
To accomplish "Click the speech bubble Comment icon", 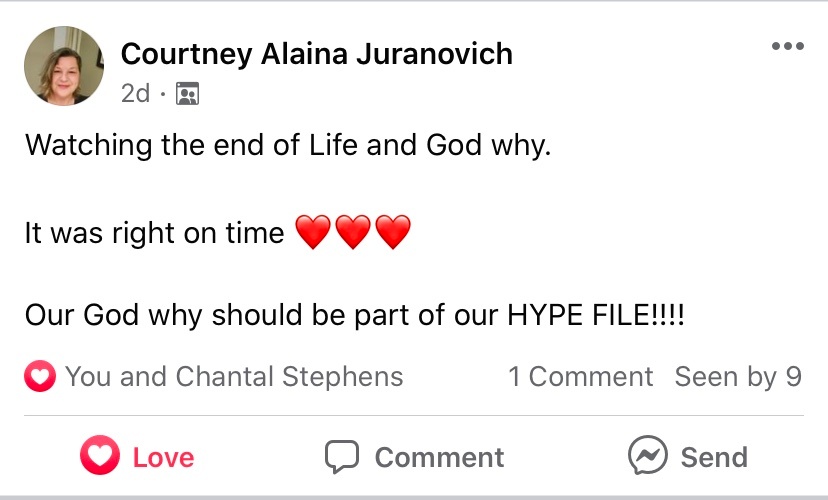I will (342, 457).
